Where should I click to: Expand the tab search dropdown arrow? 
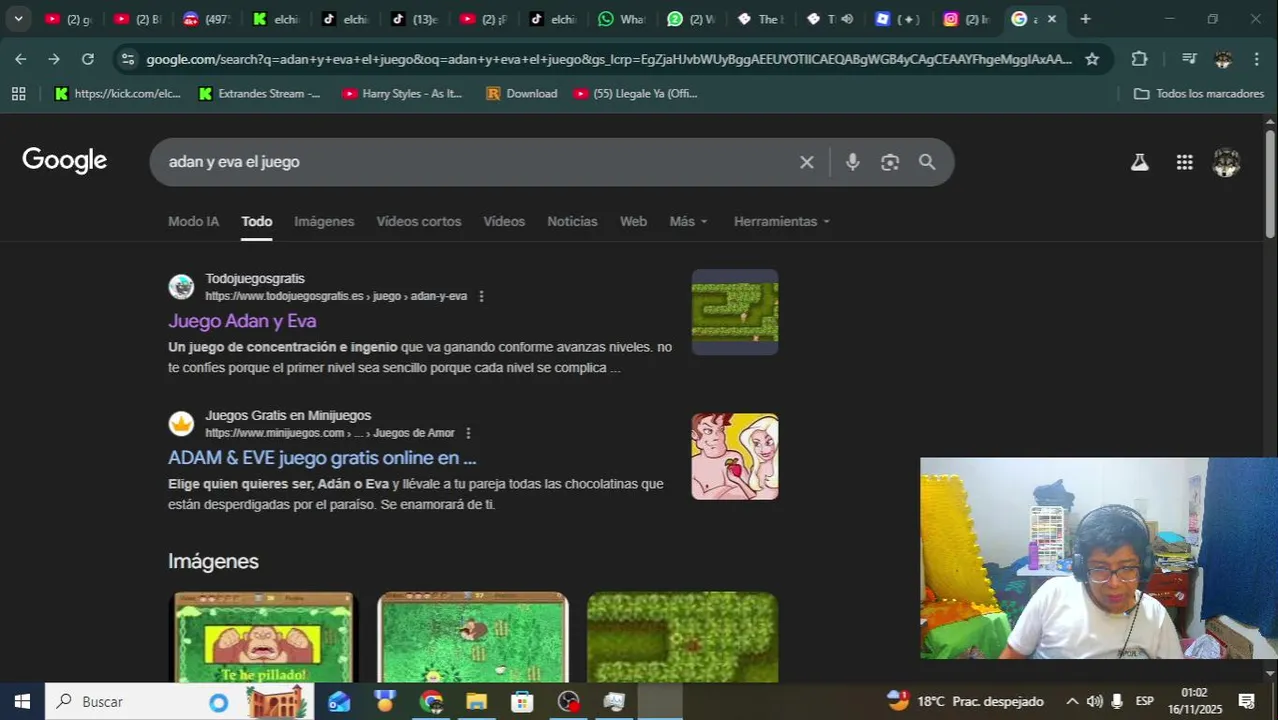(x=18, y=19)
